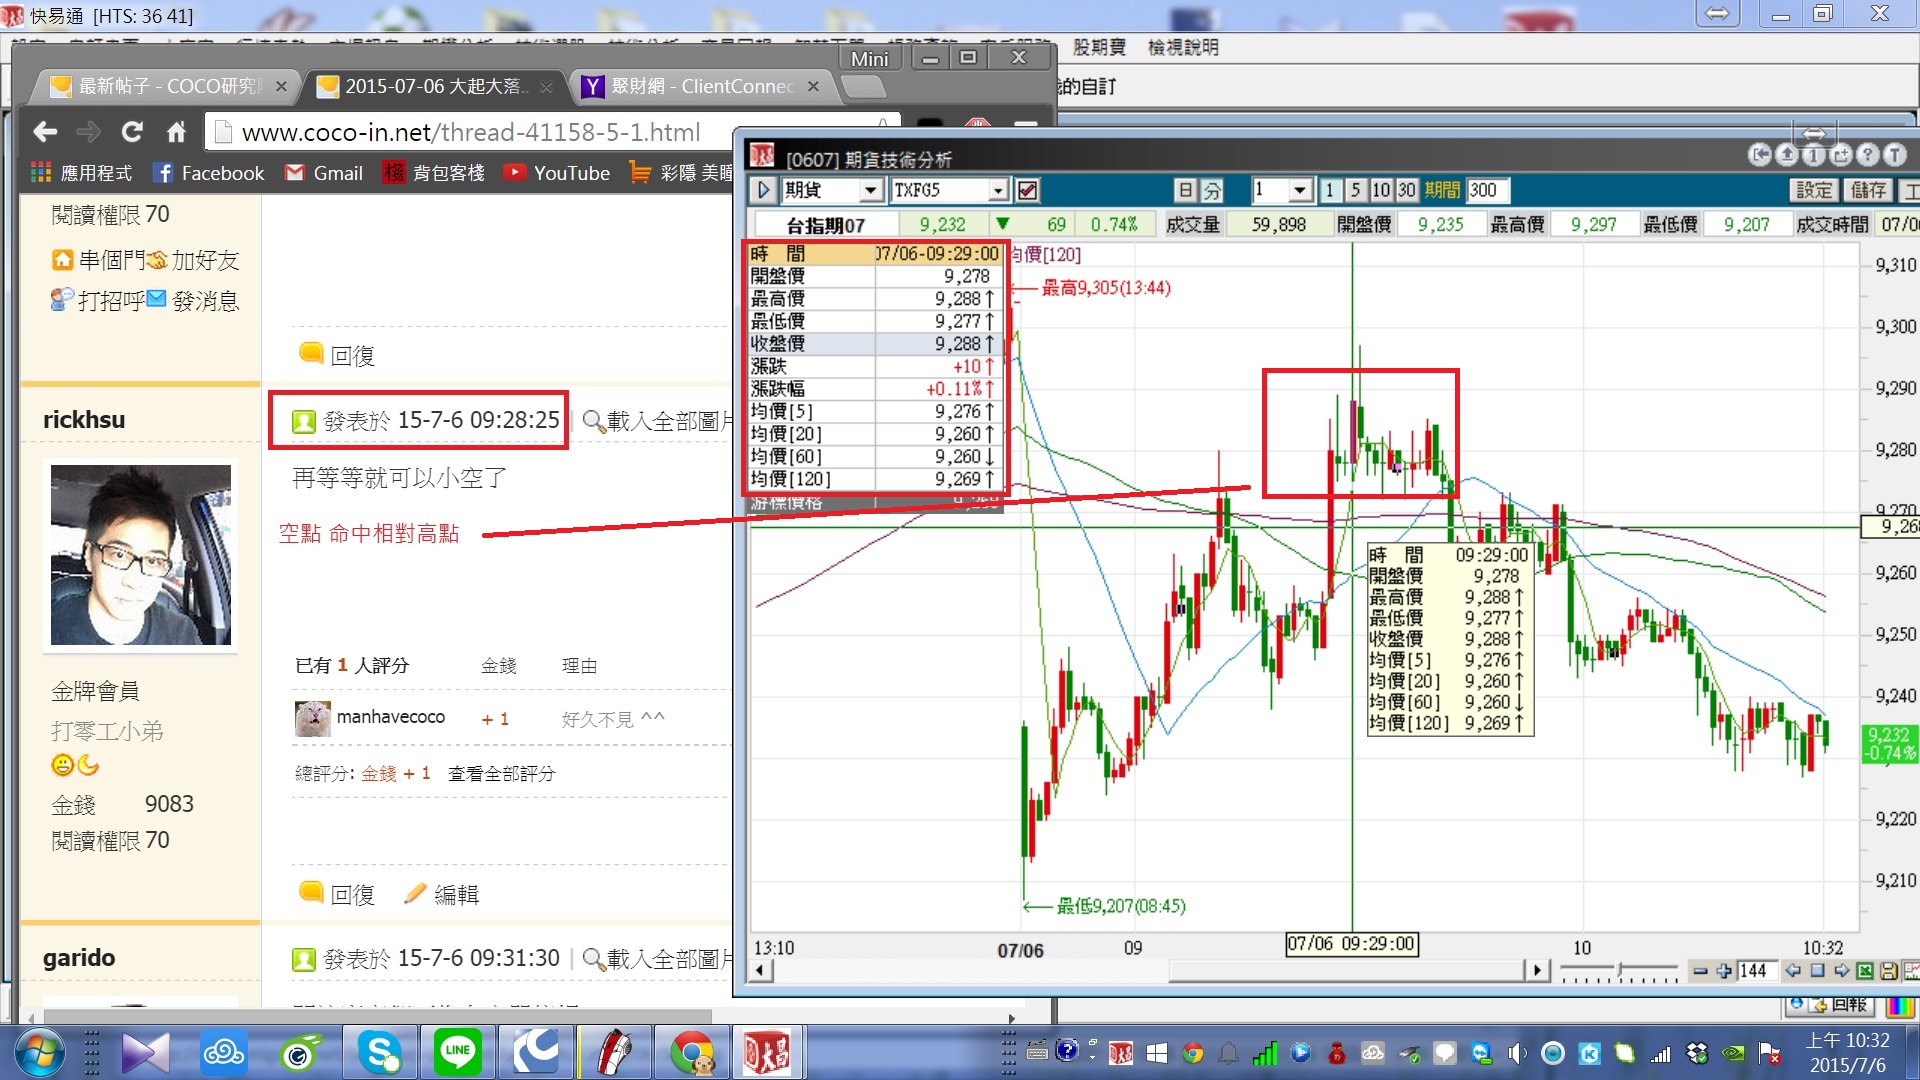Viewport: 1920px width, 1080px height.
Task: Click blue left-arrow icon beside 144
Action: (1793, 970)
